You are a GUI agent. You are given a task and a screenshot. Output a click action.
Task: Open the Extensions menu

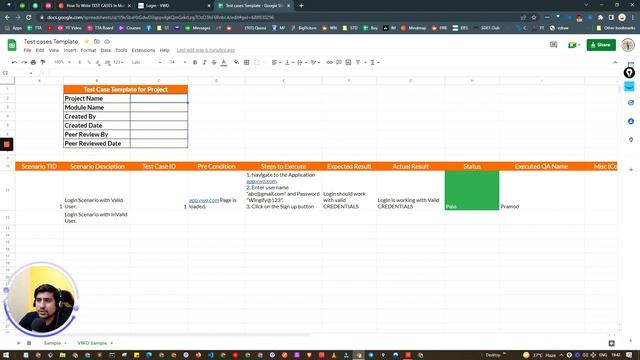pyautogui.click(x=143, y=50)
